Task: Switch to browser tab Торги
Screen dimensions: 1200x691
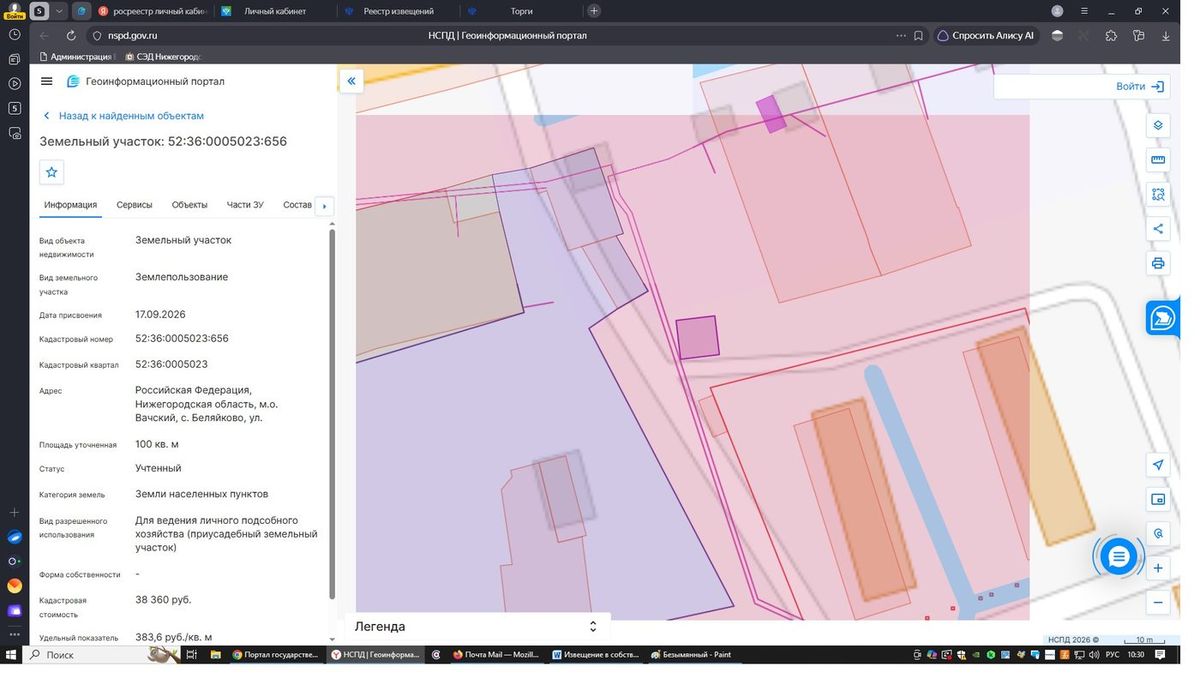Action: pos(519,11)
